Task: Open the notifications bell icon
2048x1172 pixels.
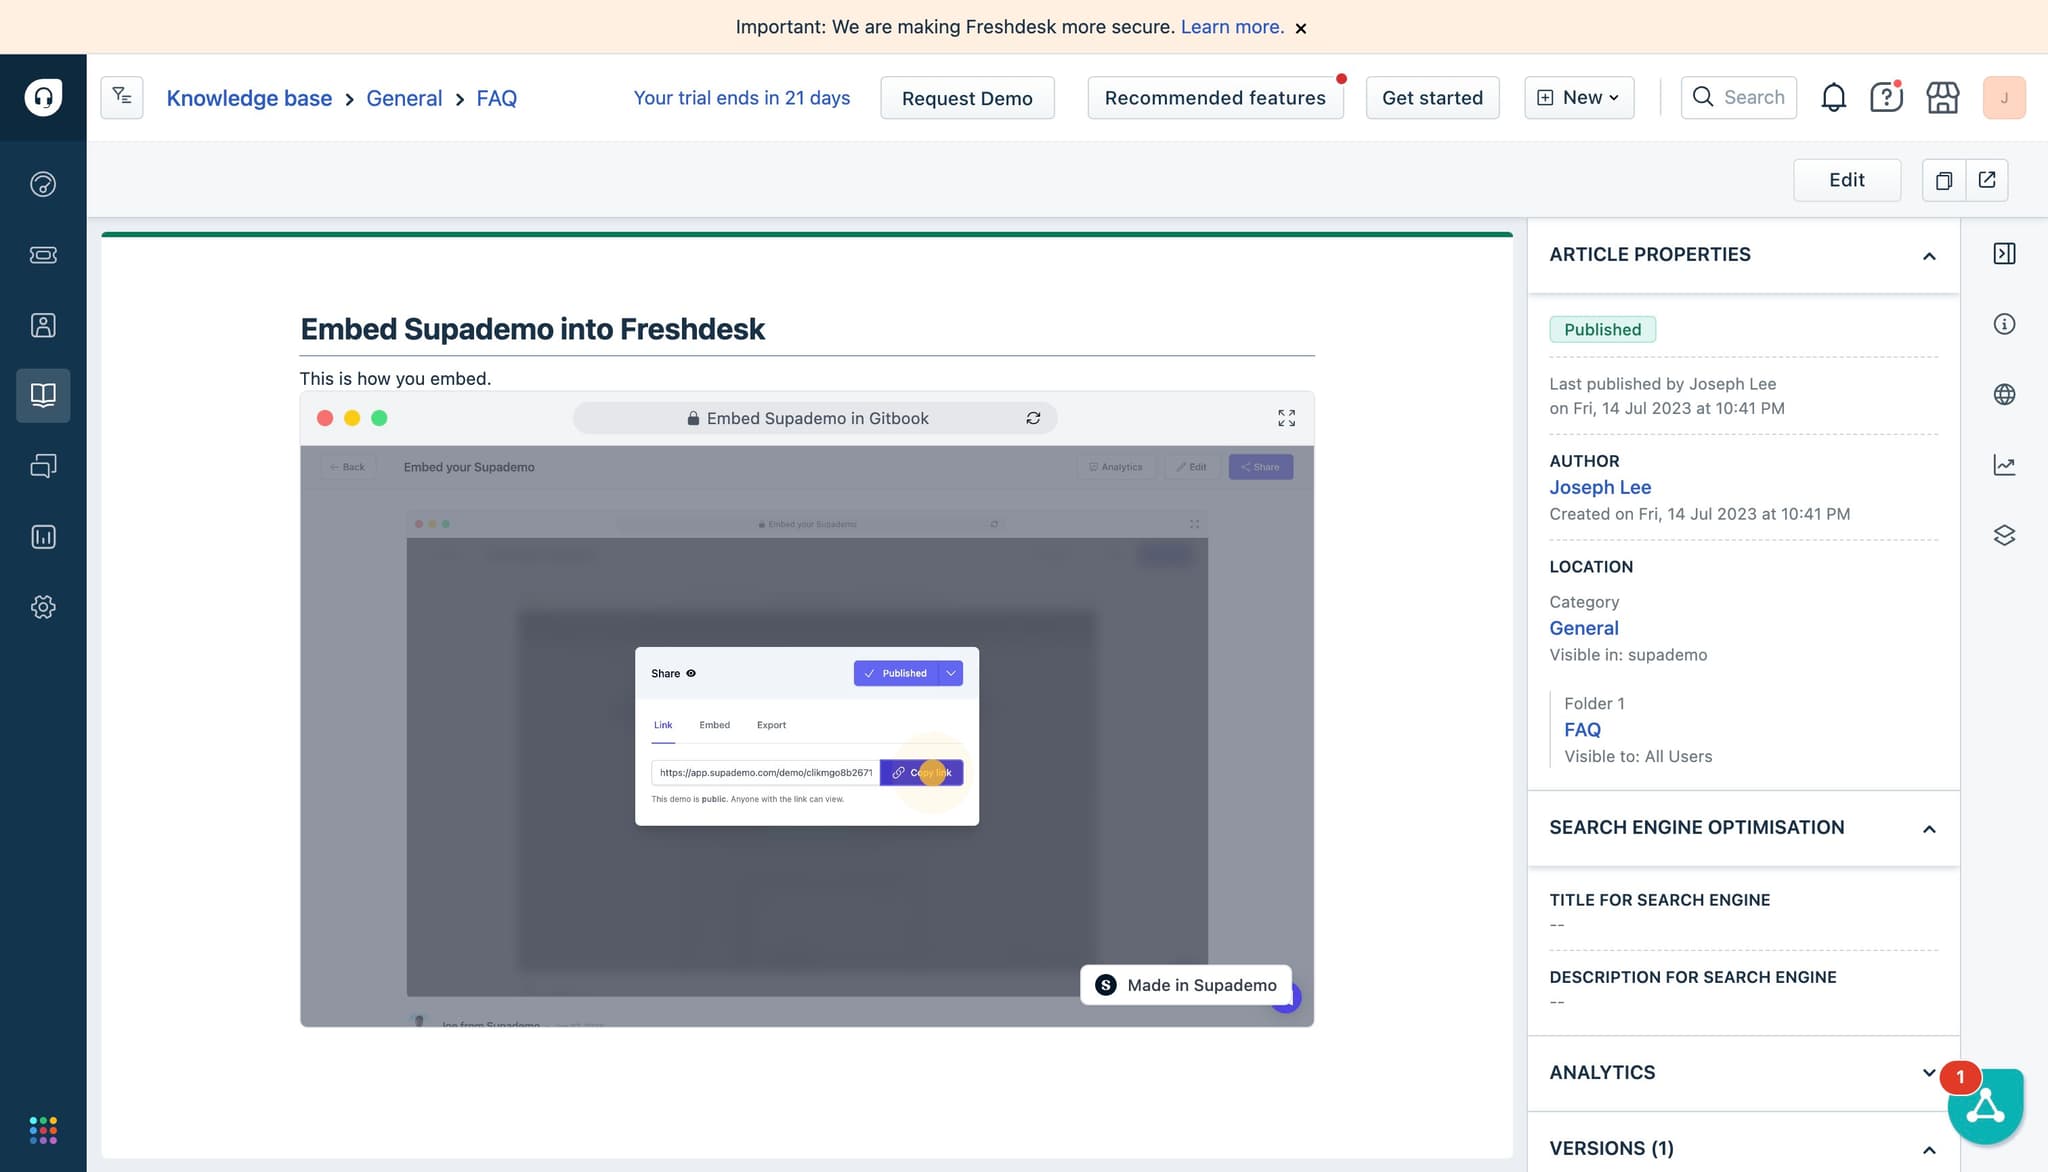Action: (1833, 97)
